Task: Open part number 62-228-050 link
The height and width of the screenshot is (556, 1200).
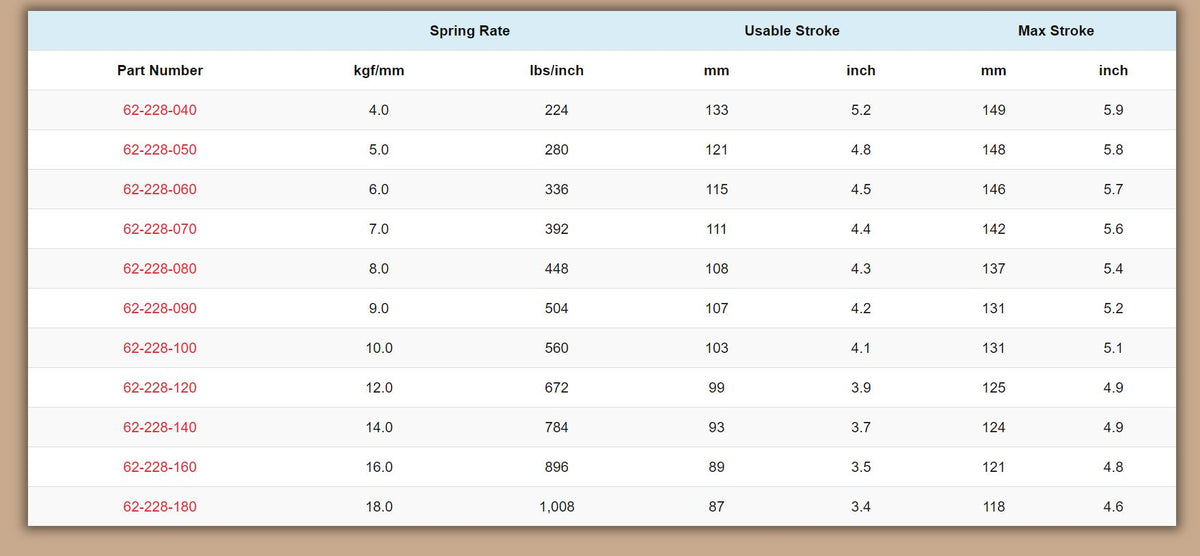Action: click(x=160, y=150)
